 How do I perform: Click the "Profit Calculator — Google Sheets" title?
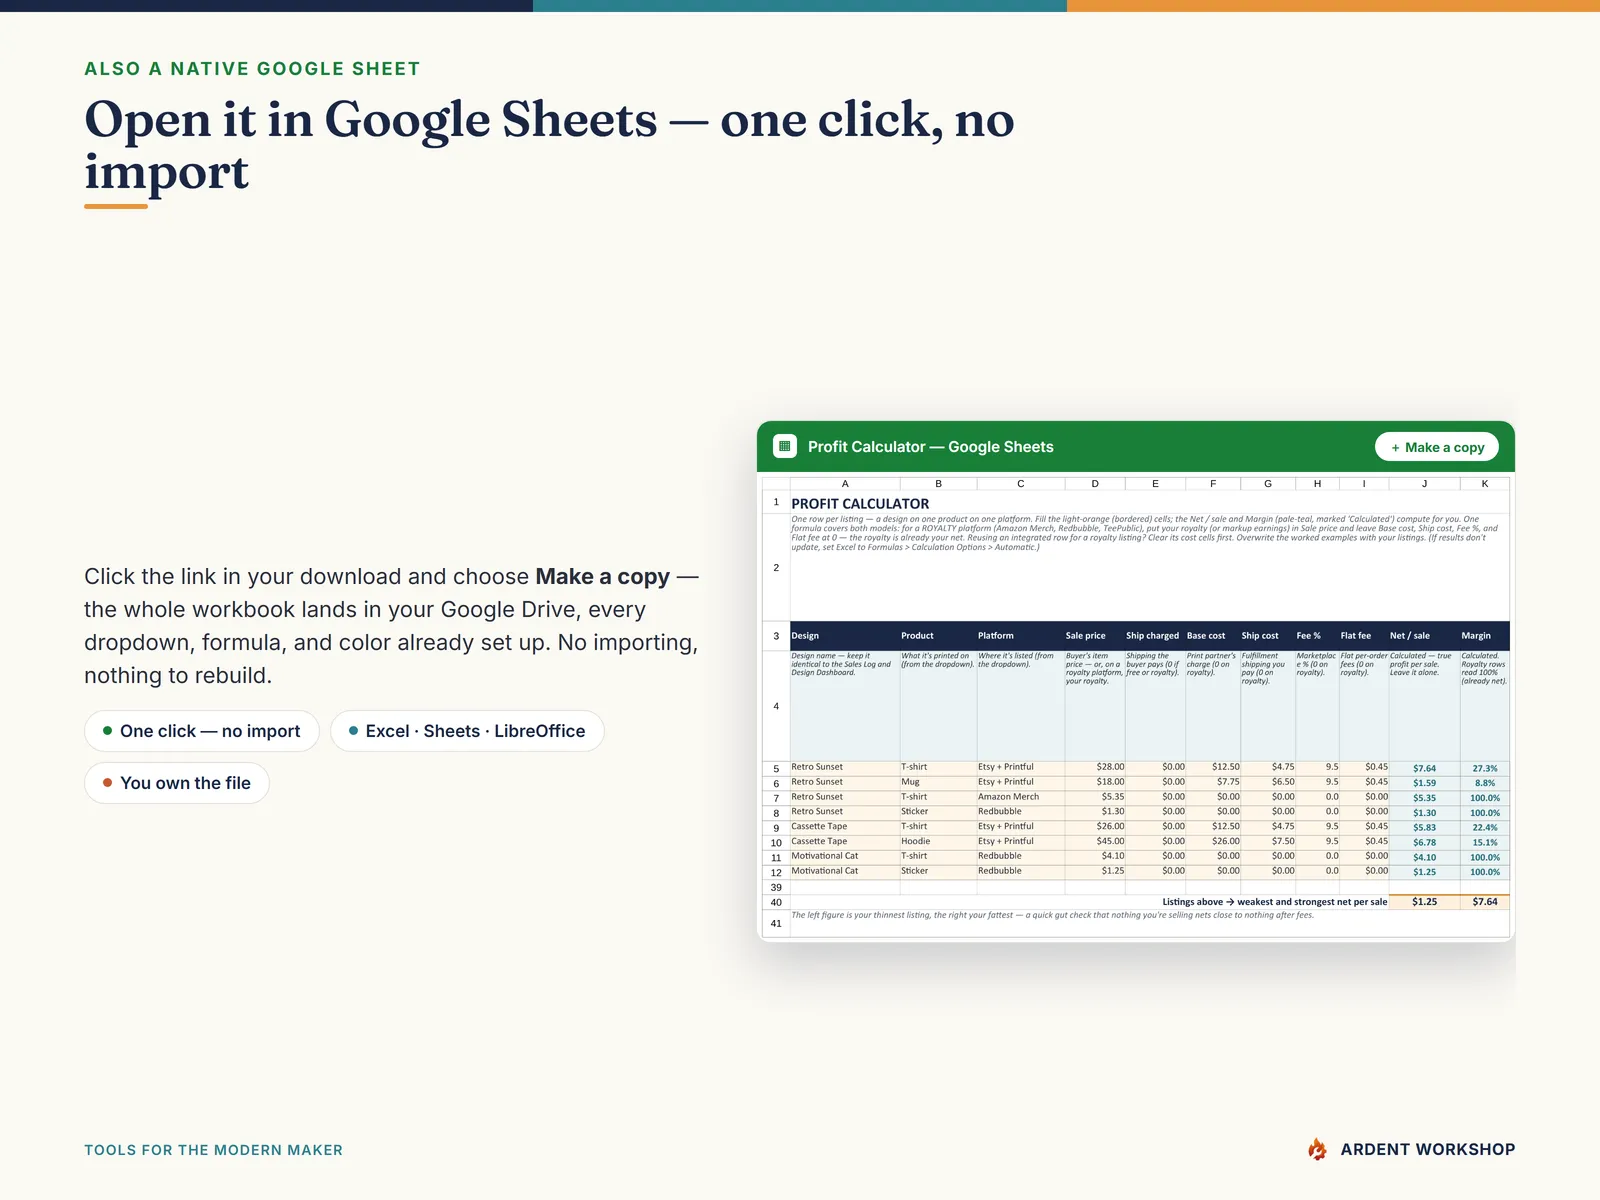point(930,447)
